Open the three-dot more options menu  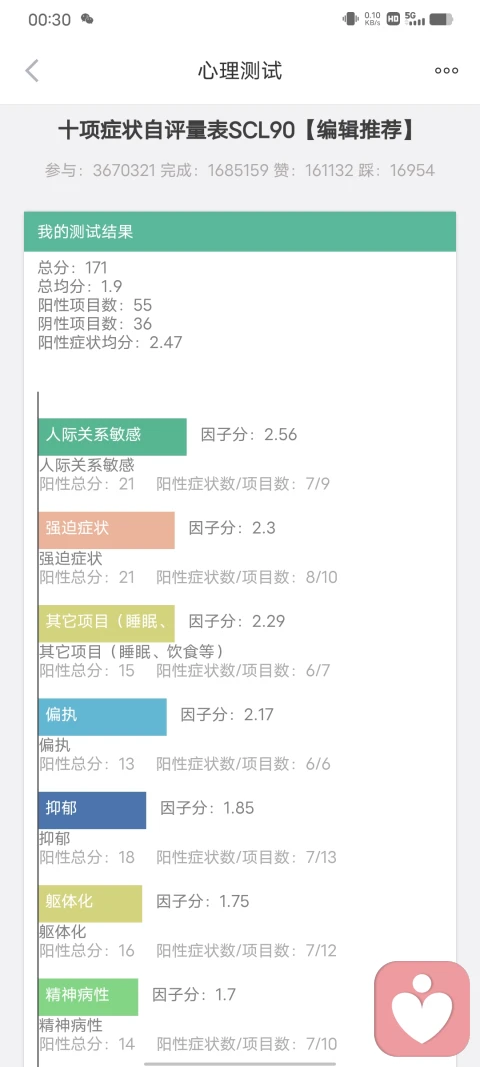pos(447,70)
